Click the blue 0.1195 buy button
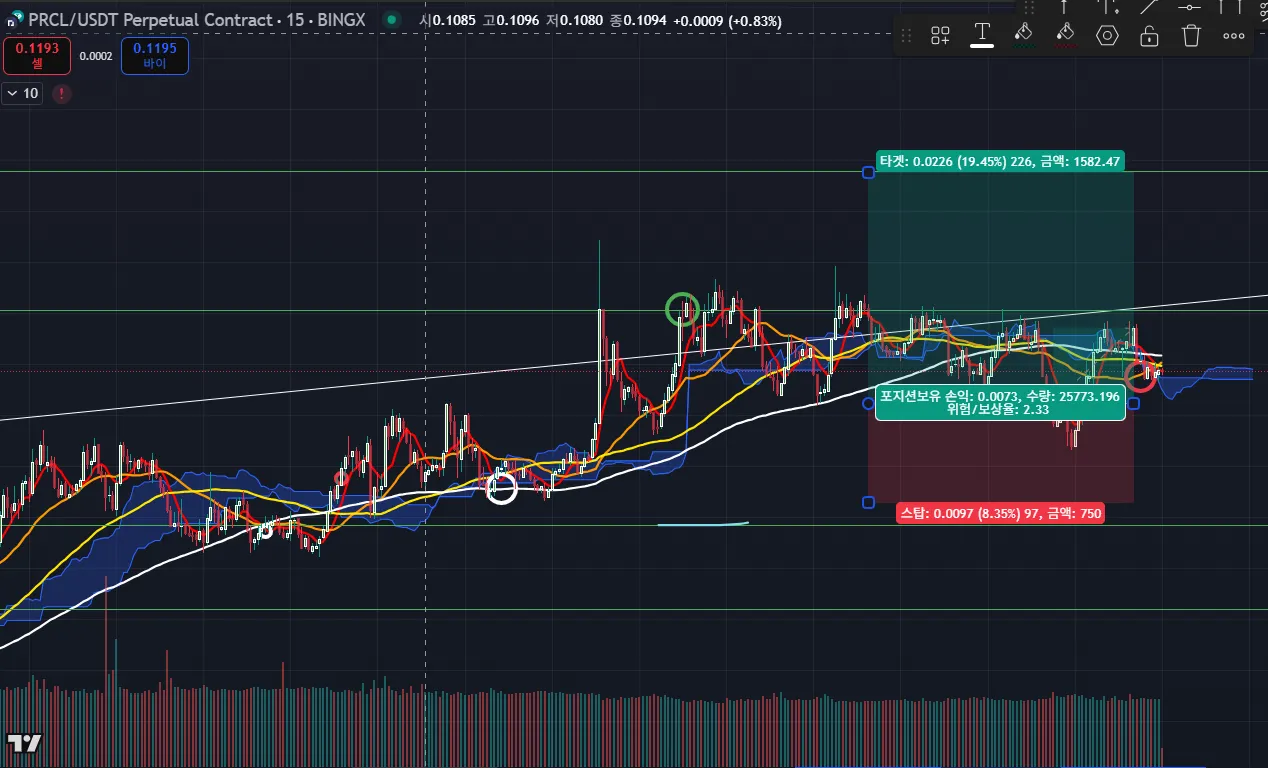This screenshot has width=1268, height=768. 155,55
